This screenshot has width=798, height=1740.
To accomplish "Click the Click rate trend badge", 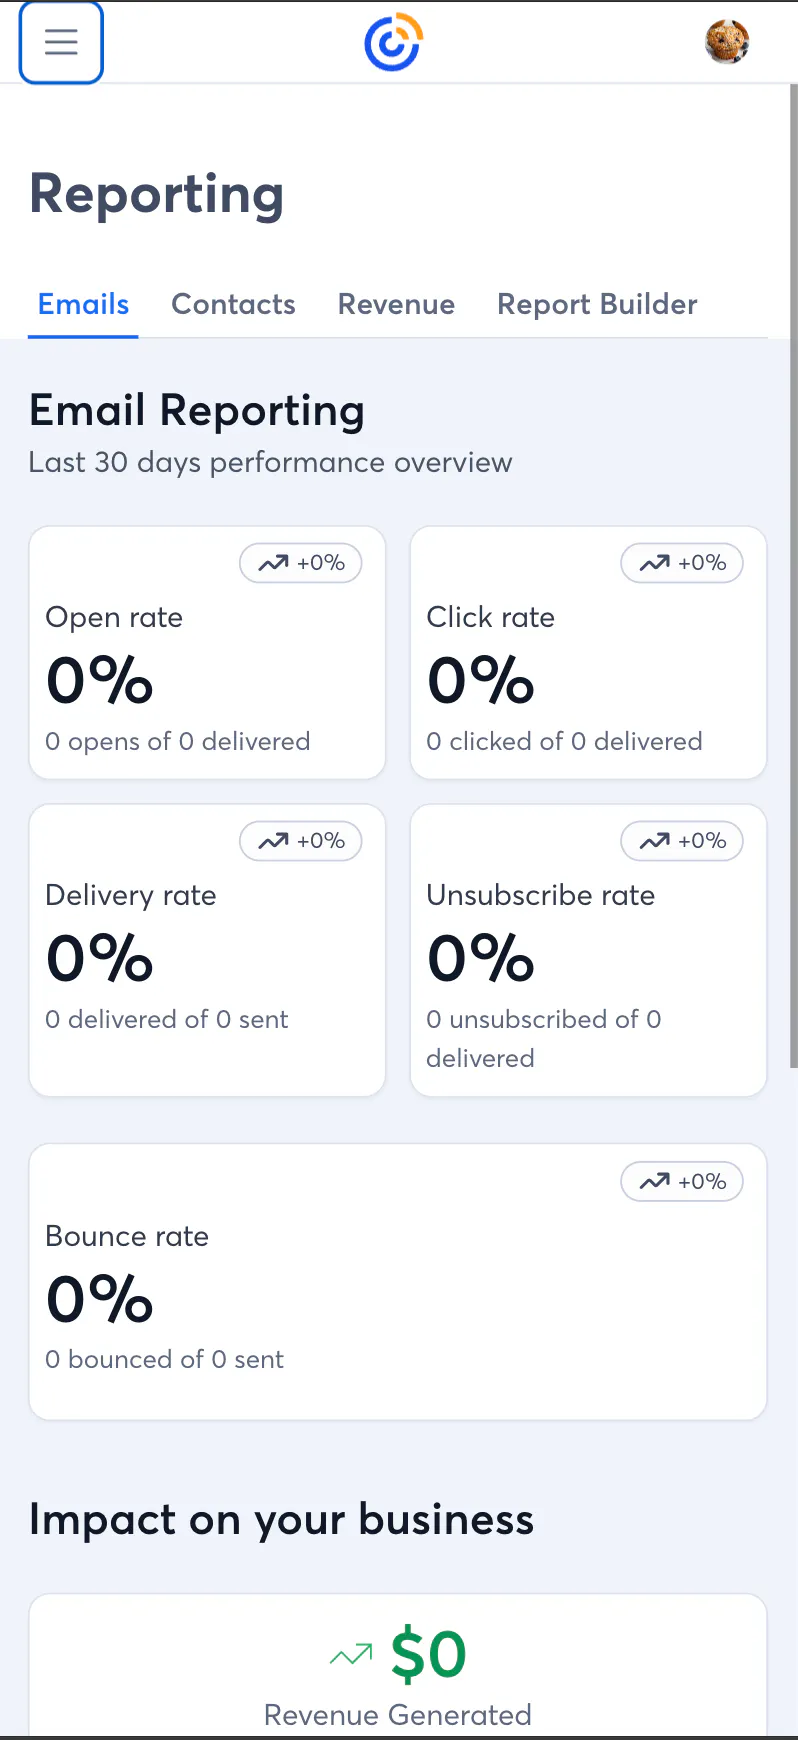I will [x=682, y=563].
